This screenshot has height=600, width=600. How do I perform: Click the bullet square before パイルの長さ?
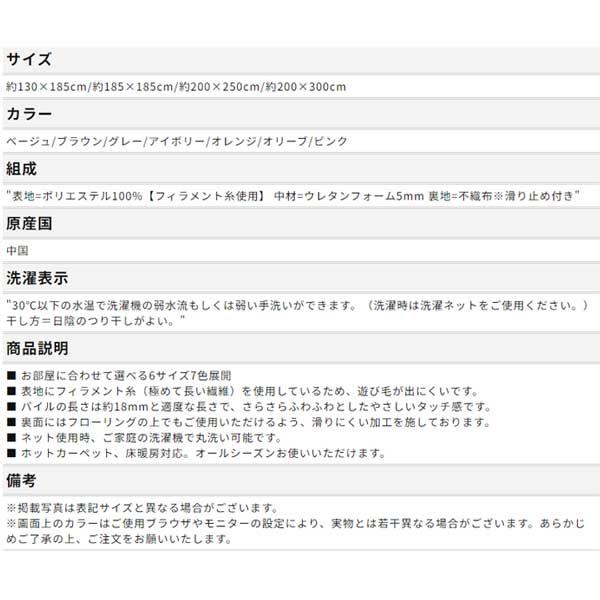(11, 406)
